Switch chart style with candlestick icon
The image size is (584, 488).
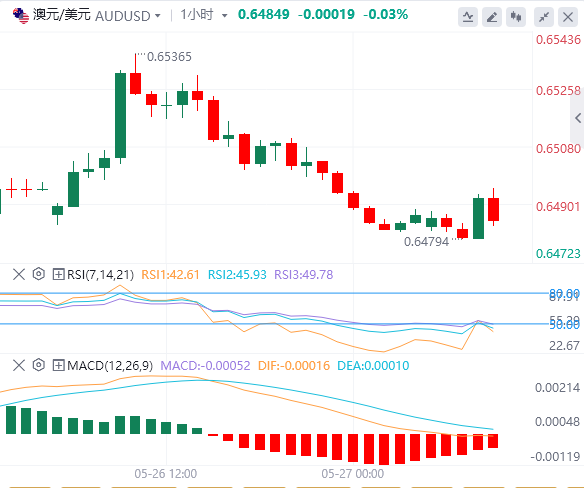tap(516, 17)
